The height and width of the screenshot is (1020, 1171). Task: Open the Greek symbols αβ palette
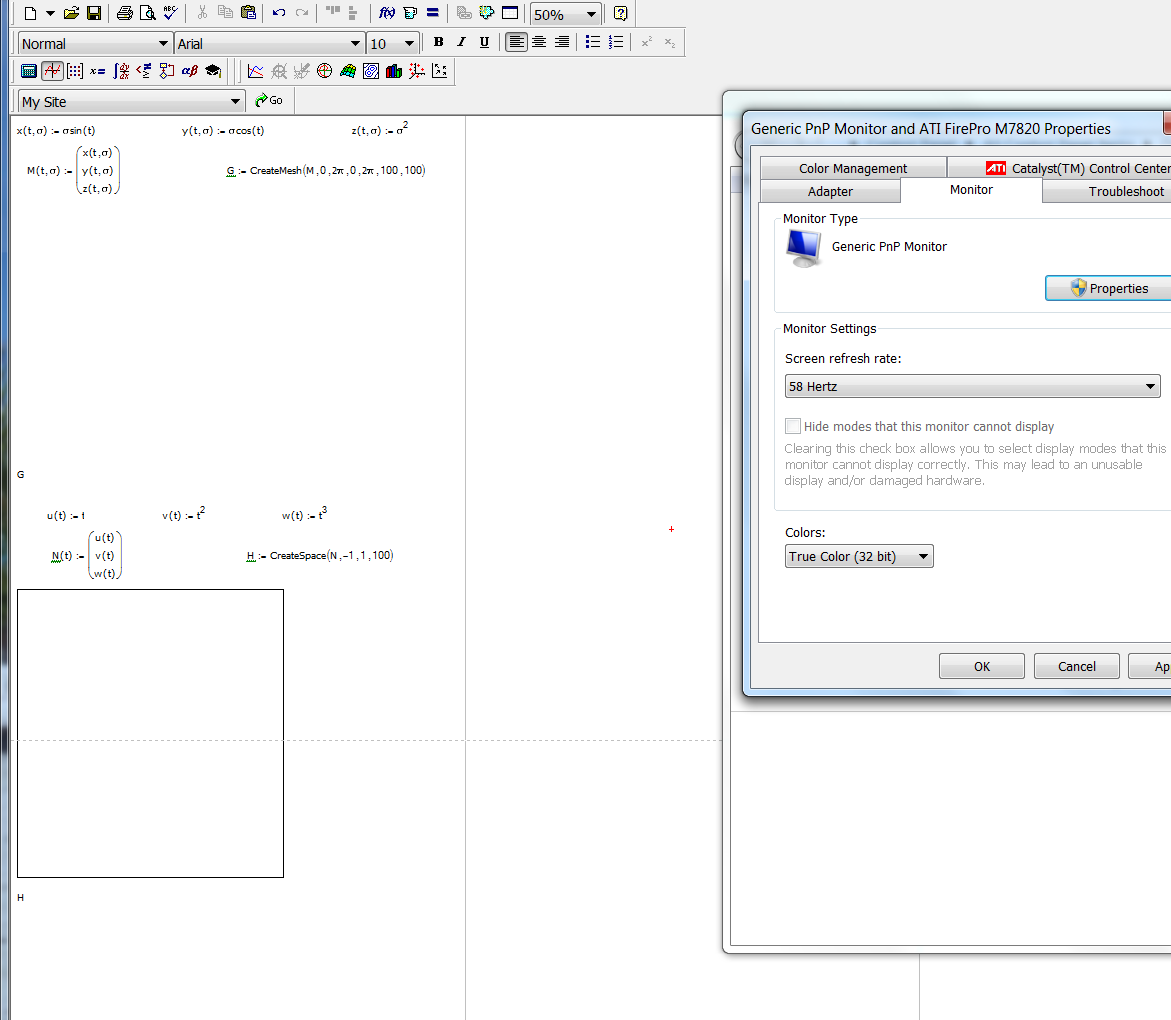190,71
